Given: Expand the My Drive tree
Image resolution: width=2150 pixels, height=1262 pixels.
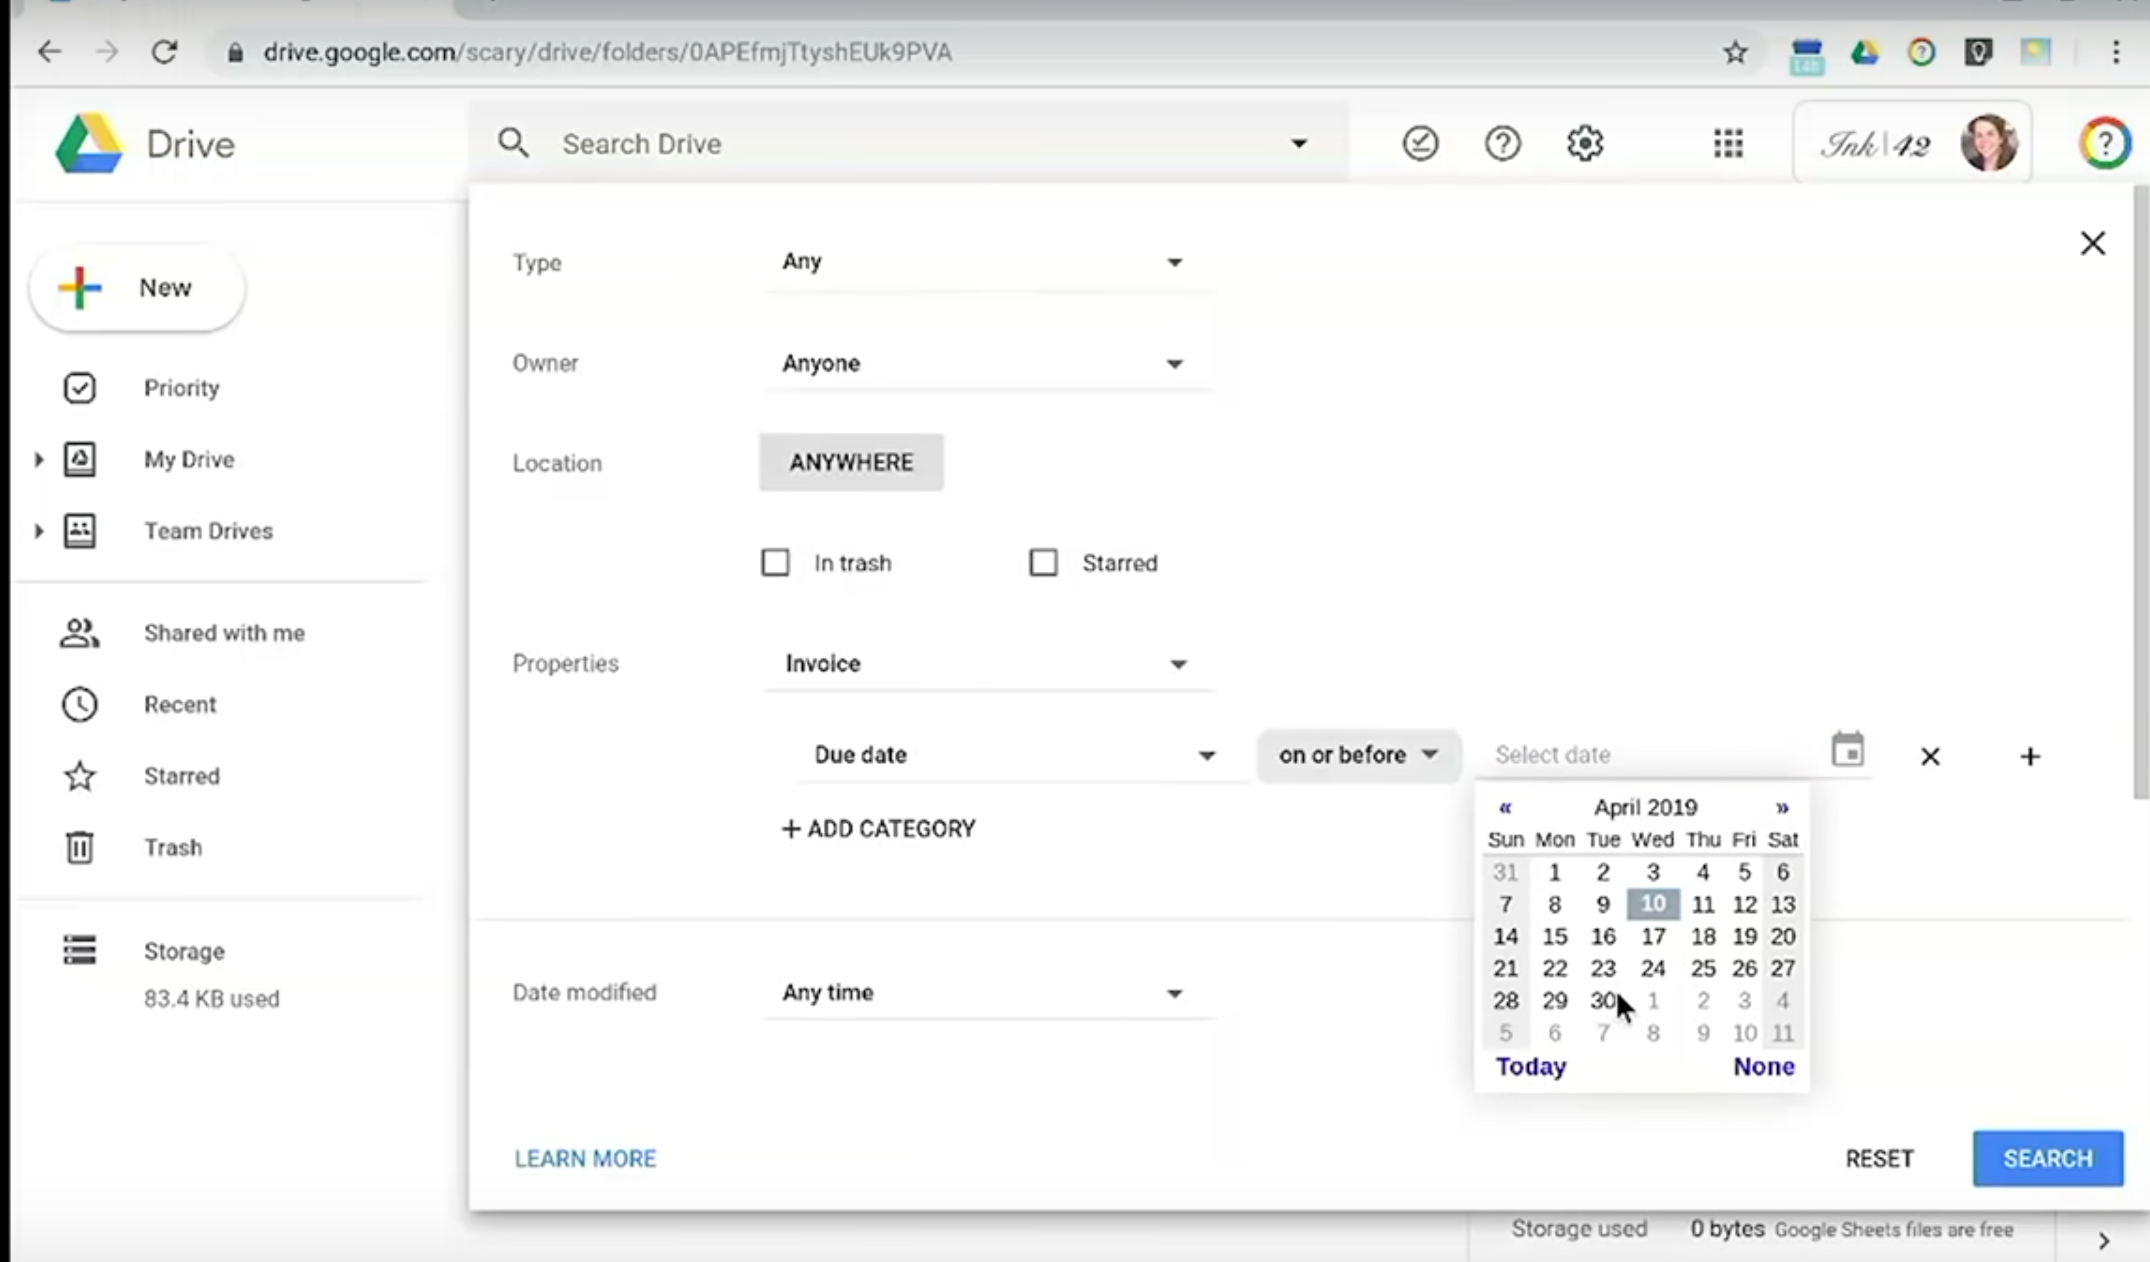Looking at the screenshot, I should [x=38, y=460].
